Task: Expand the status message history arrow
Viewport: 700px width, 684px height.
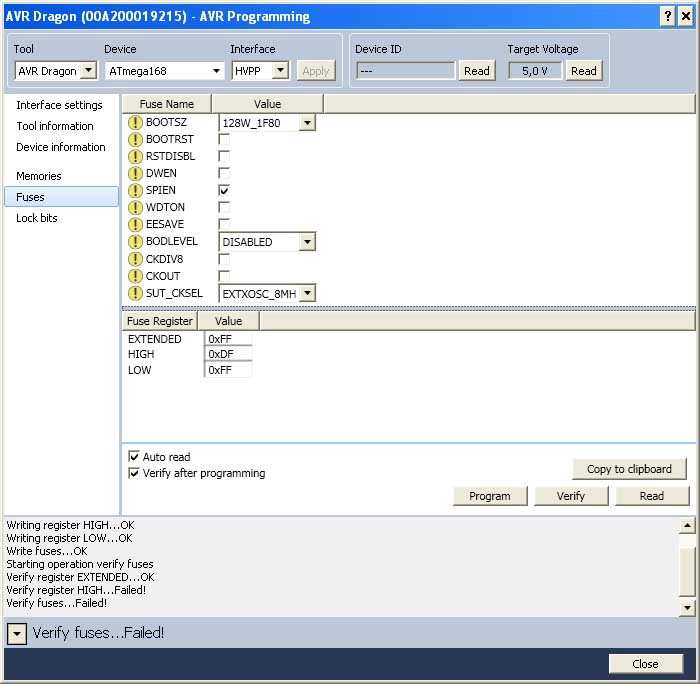Action: [17, 634]
